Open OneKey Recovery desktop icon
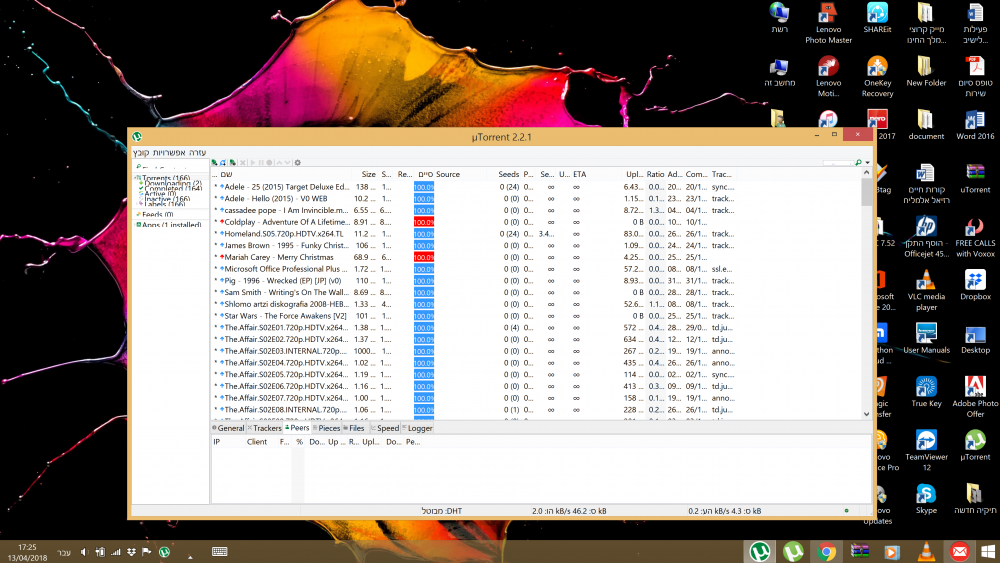The height and width of the screenshot is (563, 1000). pyautogui.click(x=878, y=77)
